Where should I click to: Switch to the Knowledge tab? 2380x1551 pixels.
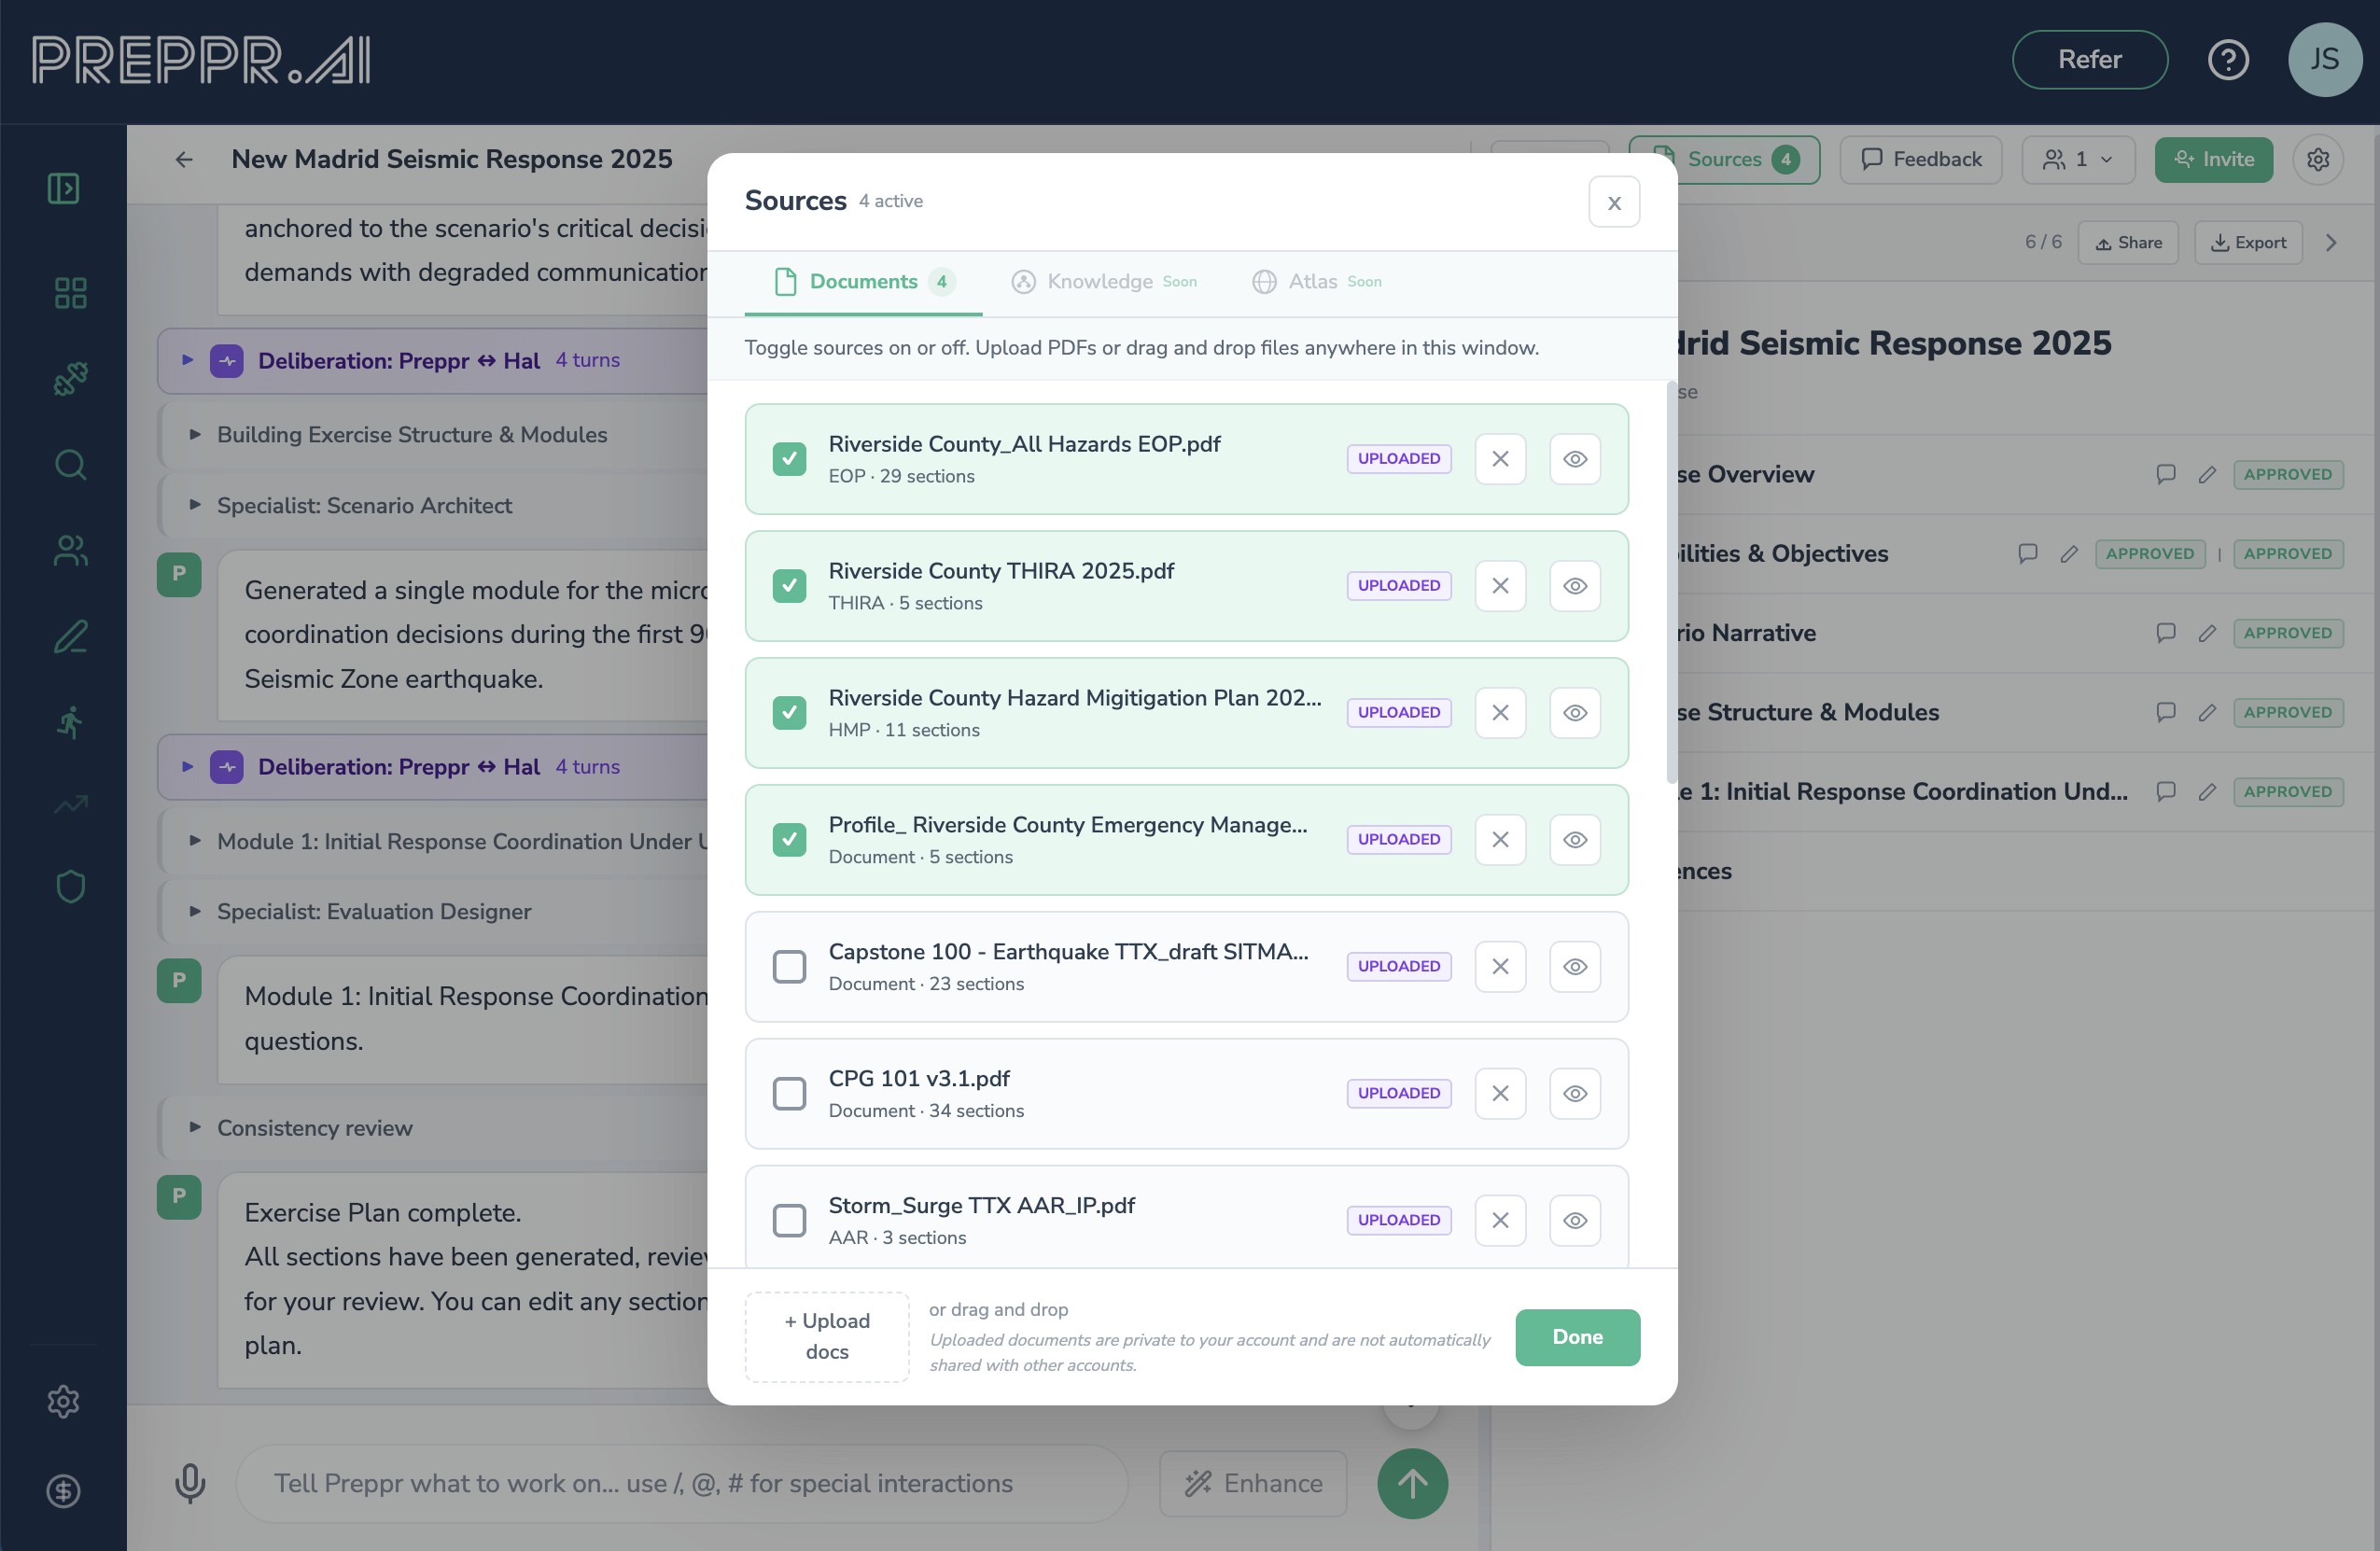click(x=1100, y=282)
